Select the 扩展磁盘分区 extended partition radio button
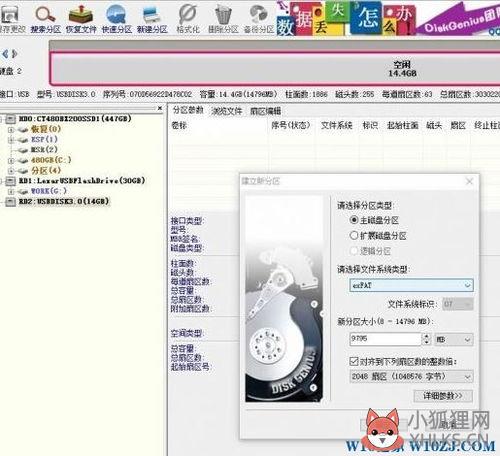The width and height of the screenshot is (500, 456). (354, 235)
